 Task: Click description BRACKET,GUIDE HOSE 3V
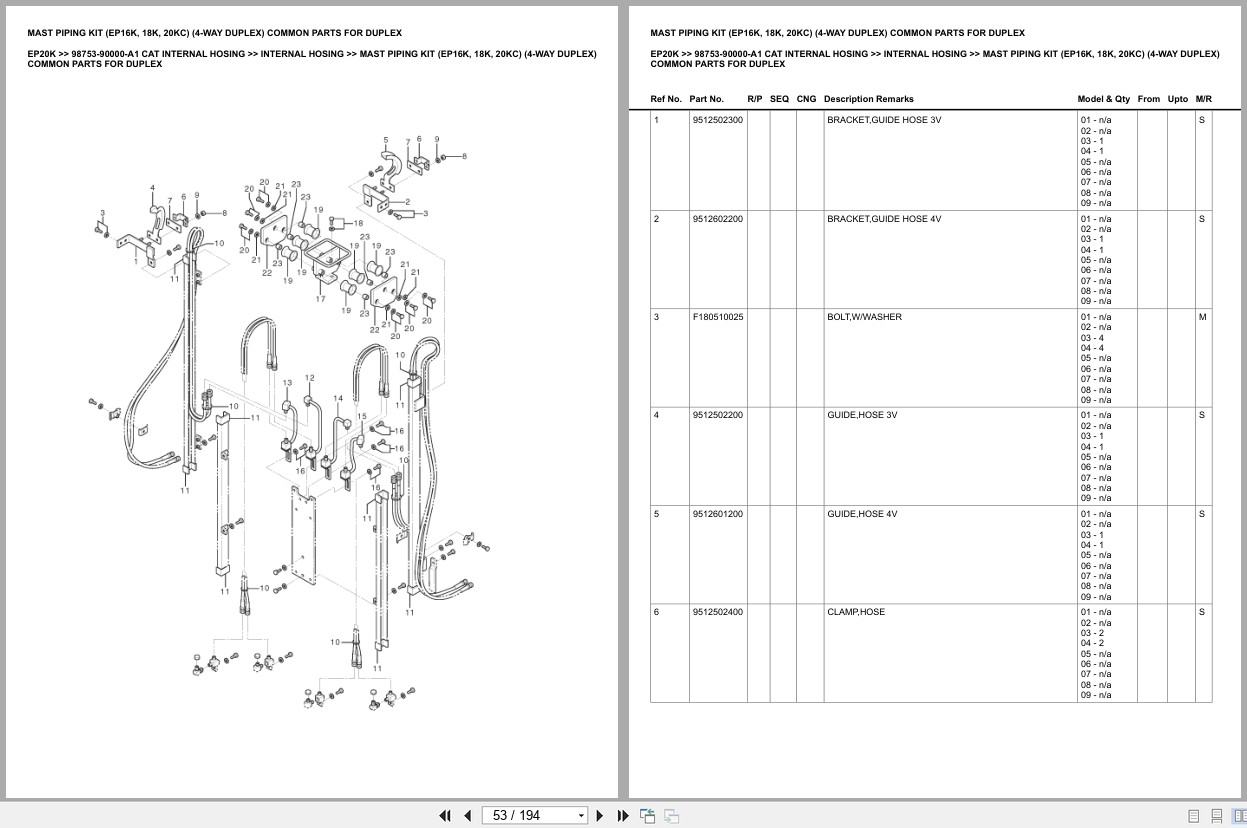tap(884, 120)
